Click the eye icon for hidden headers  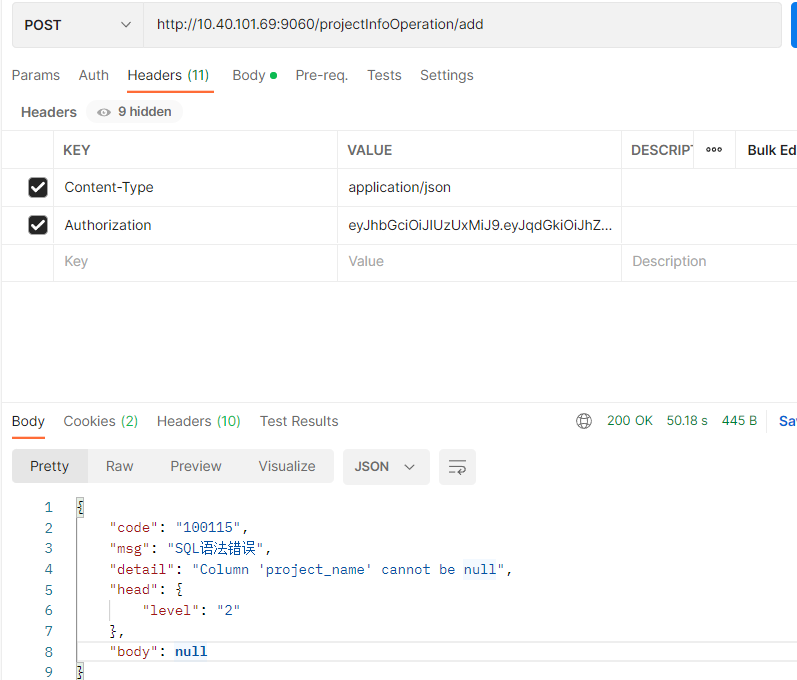pos(104,112)
